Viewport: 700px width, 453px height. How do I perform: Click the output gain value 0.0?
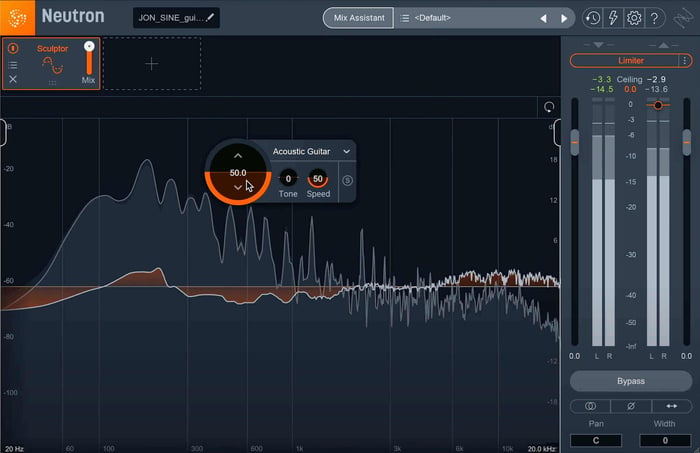pyautogui.click(x=686, y=356)
